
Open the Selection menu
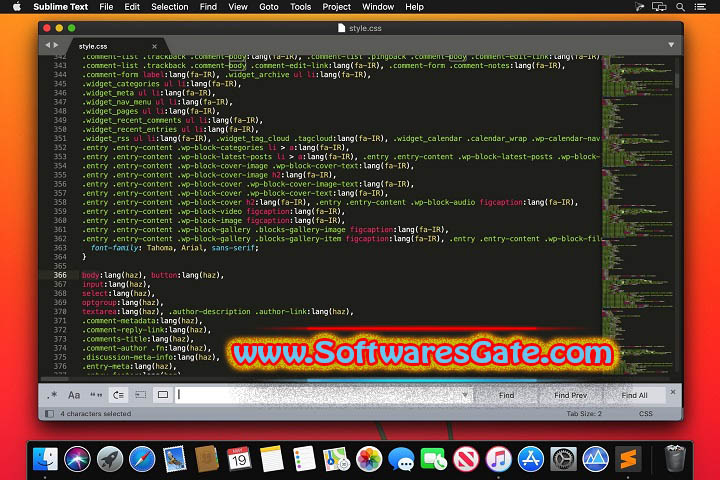[169, 7]
